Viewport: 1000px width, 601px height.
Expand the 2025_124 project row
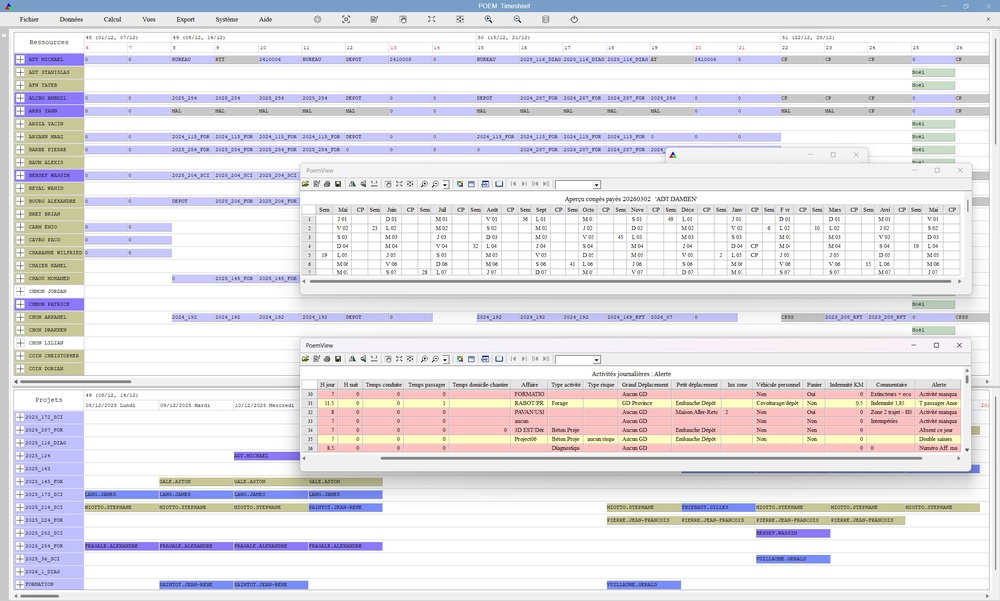coord(20,456)
